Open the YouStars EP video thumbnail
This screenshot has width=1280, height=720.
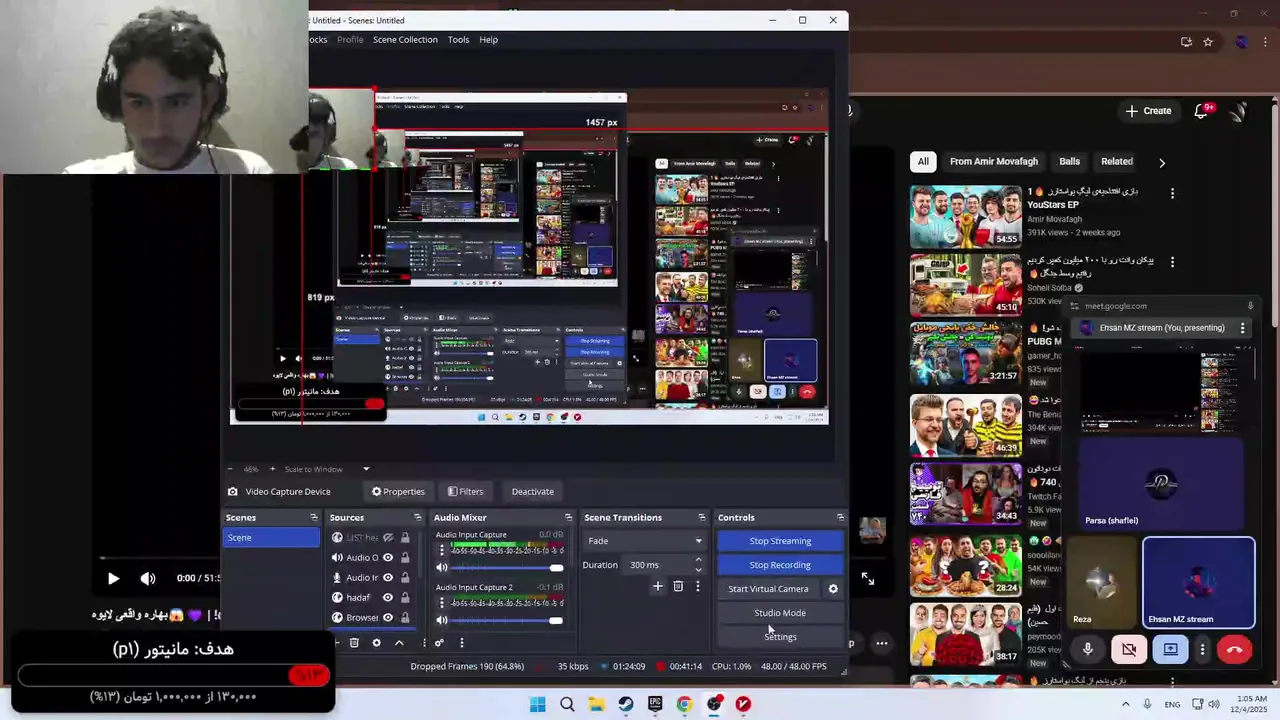point(966,216)
